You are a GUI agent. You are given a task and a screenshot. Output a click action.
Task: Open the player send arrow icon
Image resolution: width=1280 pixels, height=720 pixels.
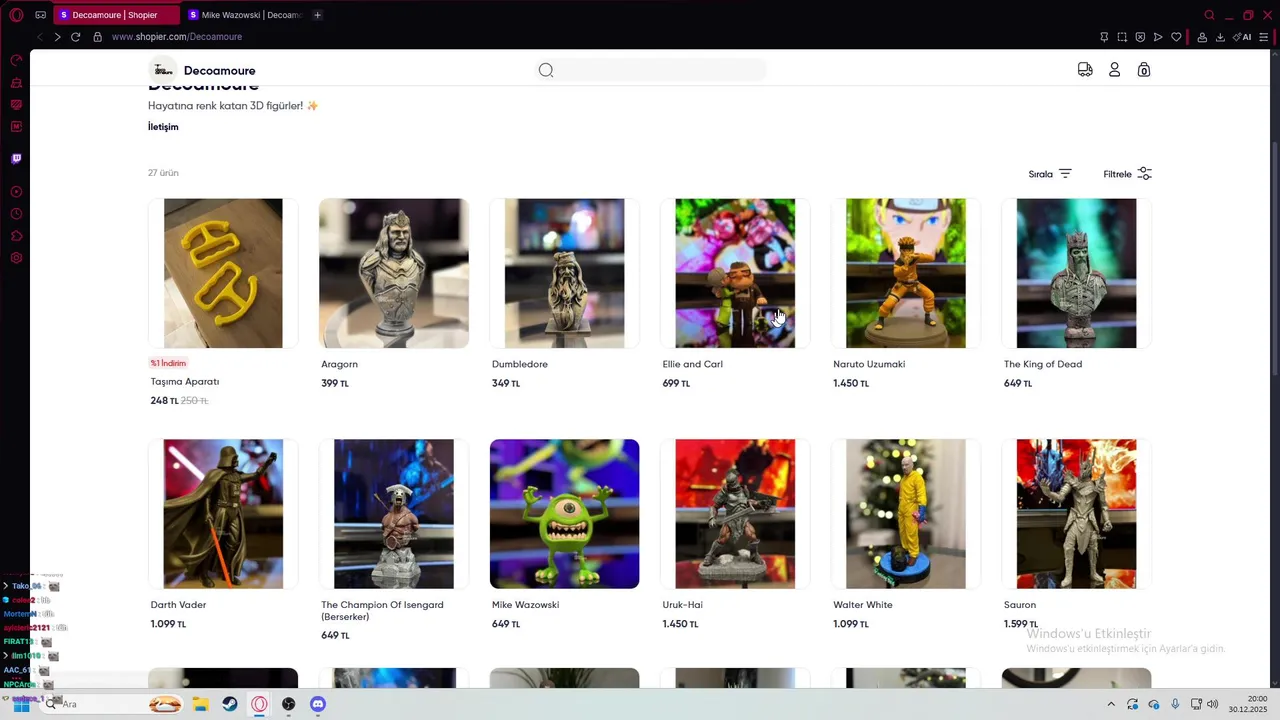pos(1158,37)
